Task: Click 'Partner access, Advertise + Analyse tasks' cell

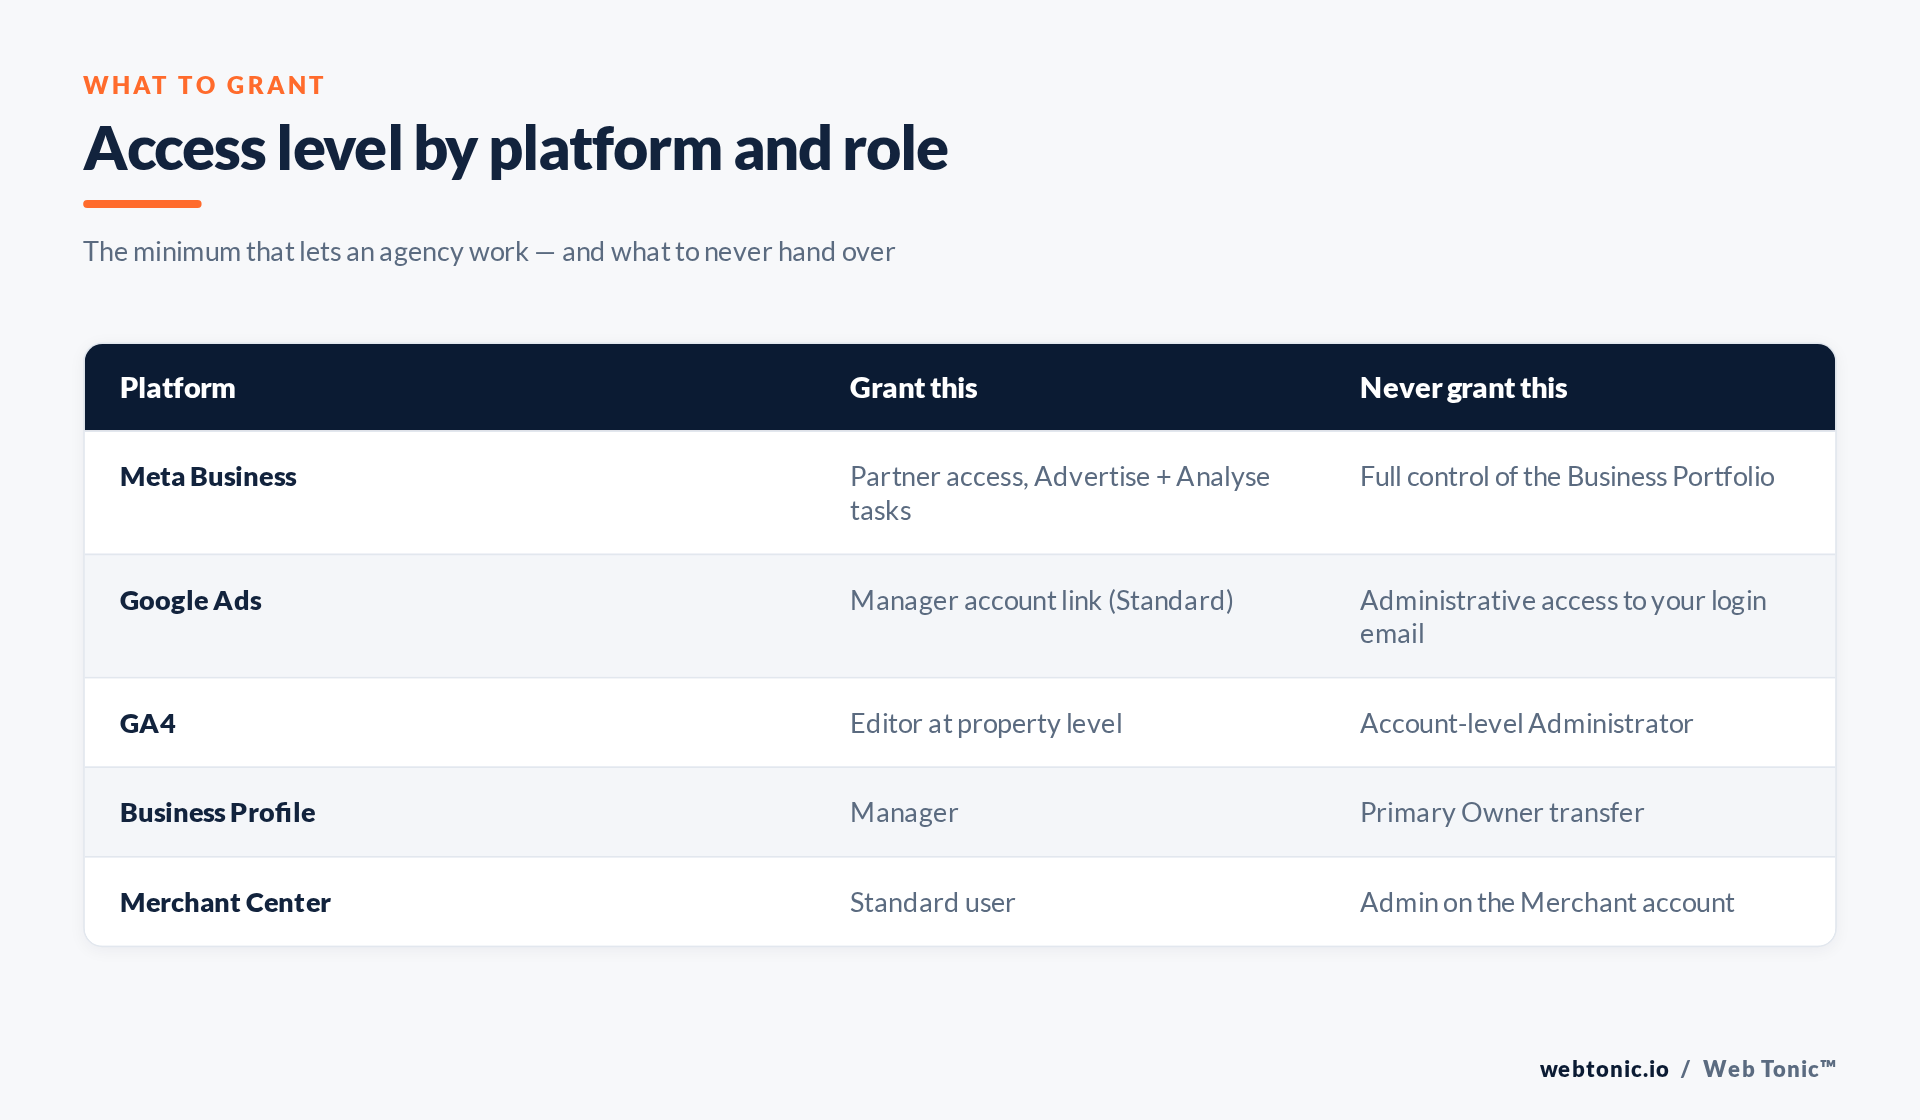Action: [x=1060, y=493]
